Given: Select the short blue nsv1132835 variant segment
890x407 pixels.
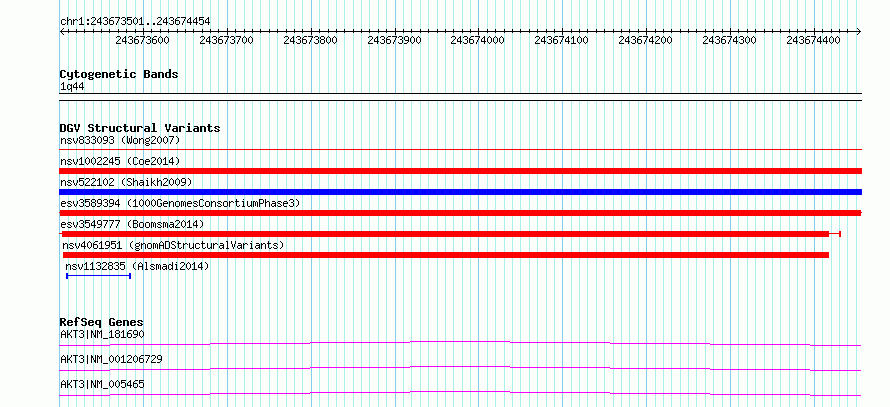Looking at the screenshot, I should tap(99, 276).
